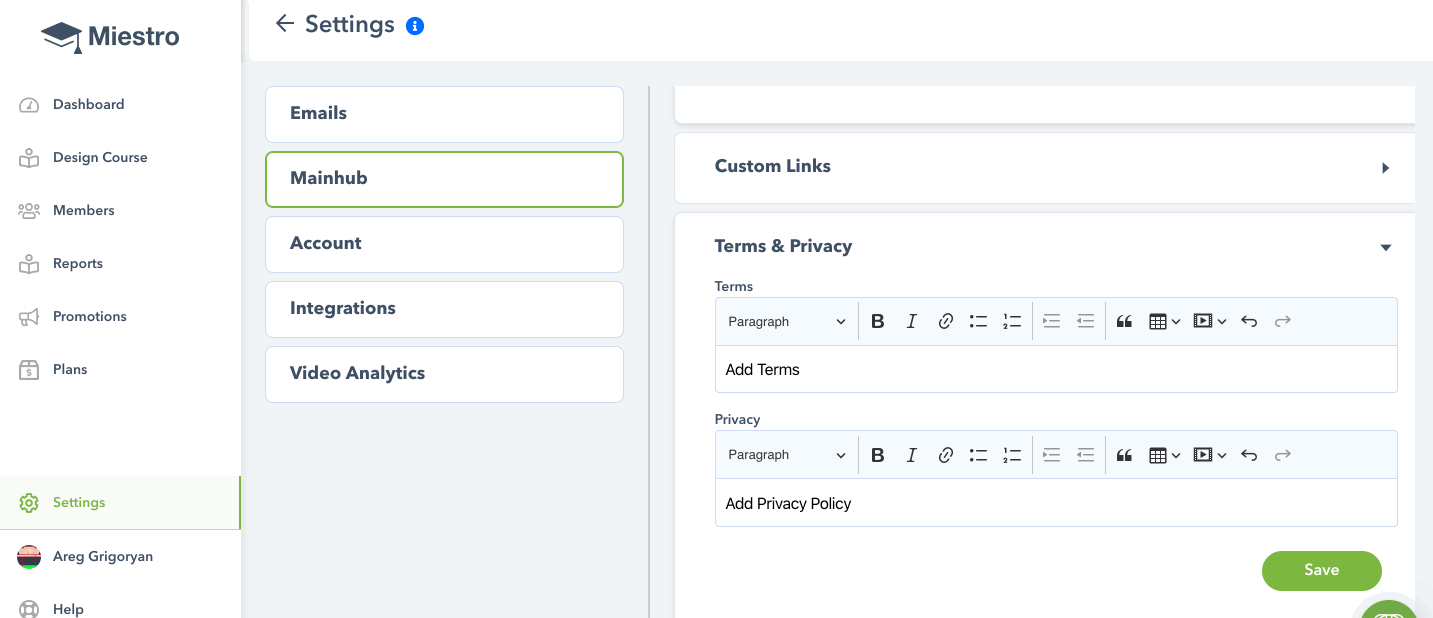Open the green chat widget button

pyautogui.click(x=1390, y=609)
